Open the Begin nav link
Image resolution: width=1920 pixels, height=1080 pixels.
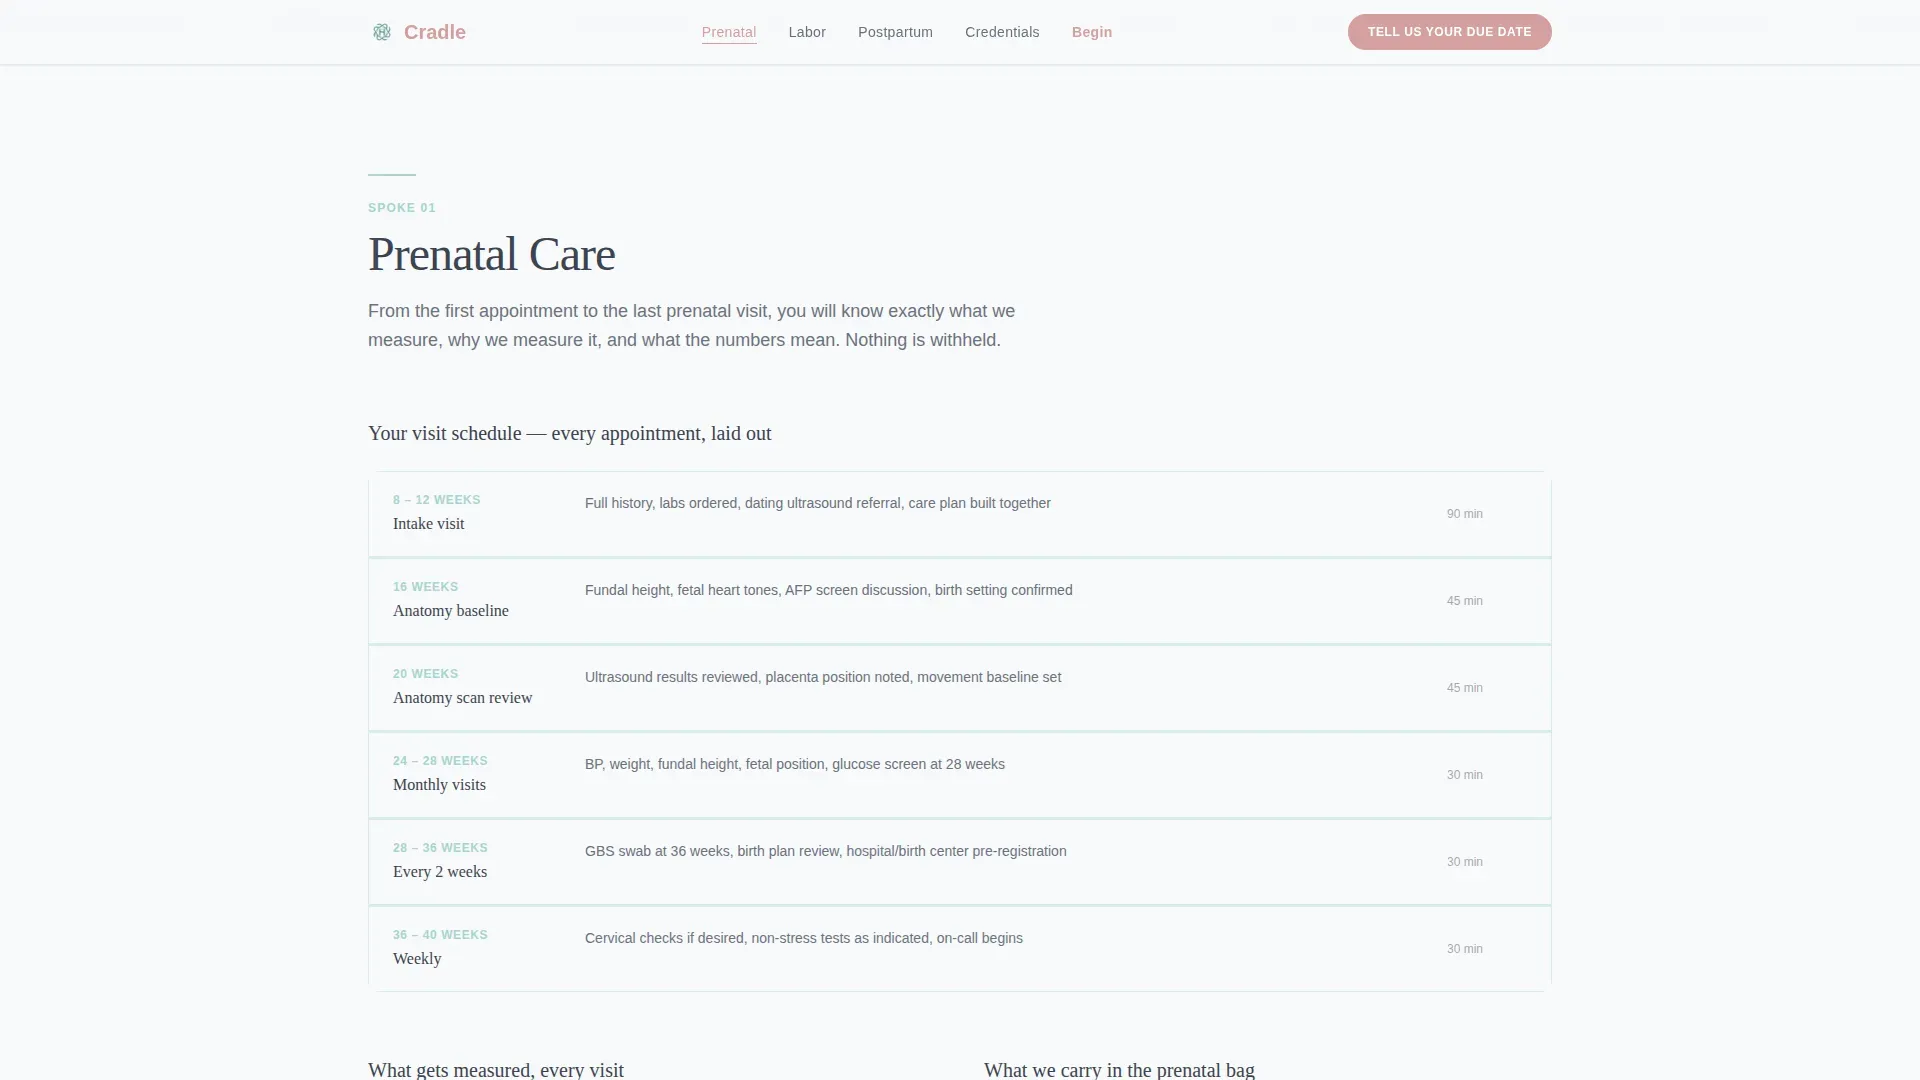point(1092,32)
